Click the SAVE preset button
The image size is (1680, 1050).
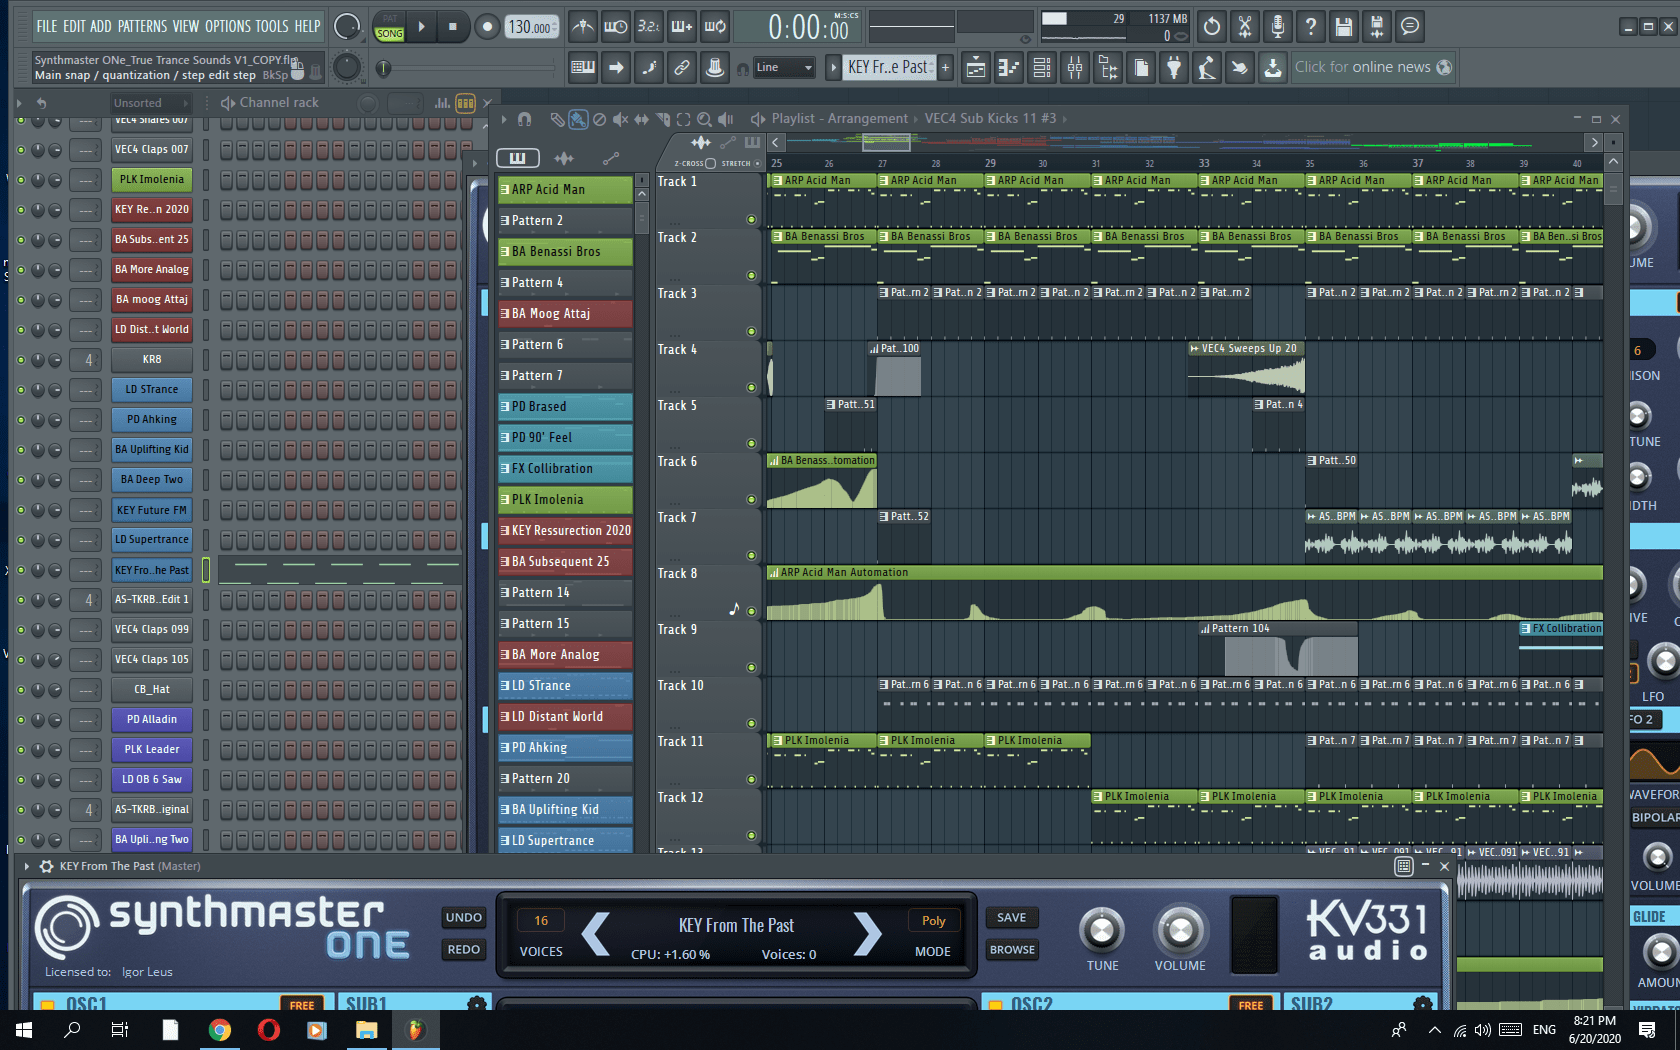1012,917
